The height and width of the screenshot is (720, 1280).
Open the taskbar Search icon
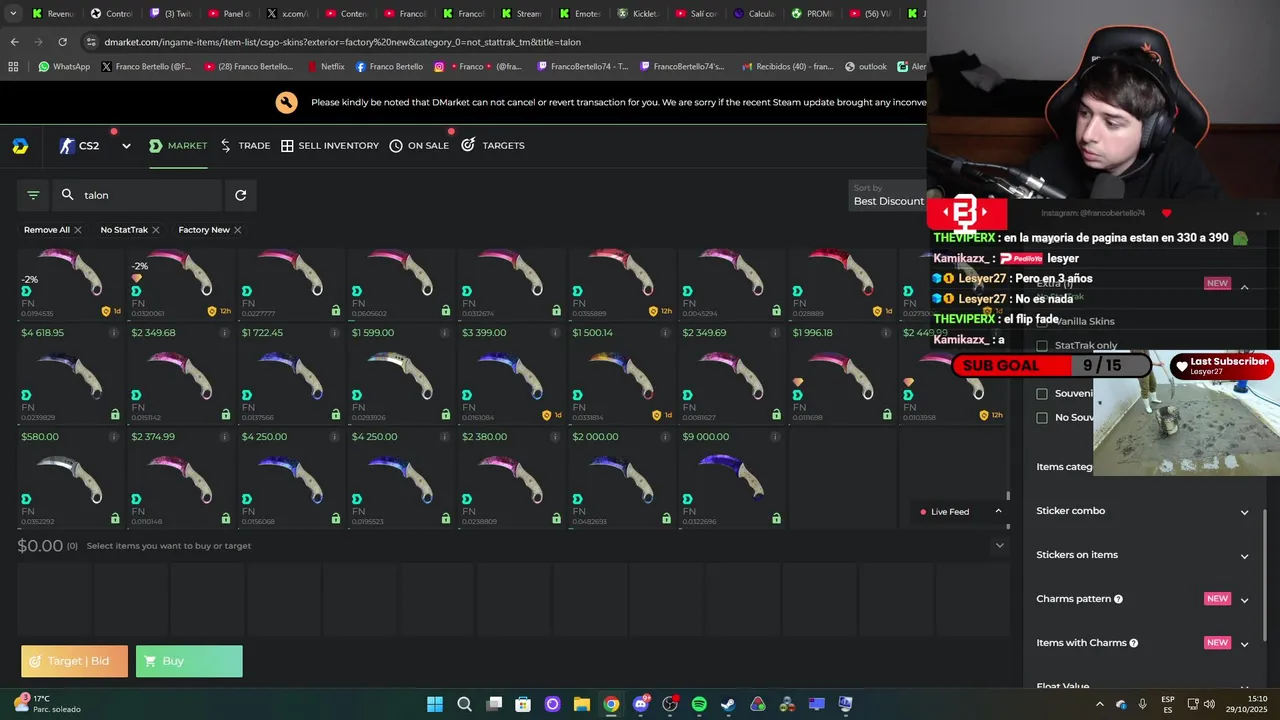click(464, 704)
